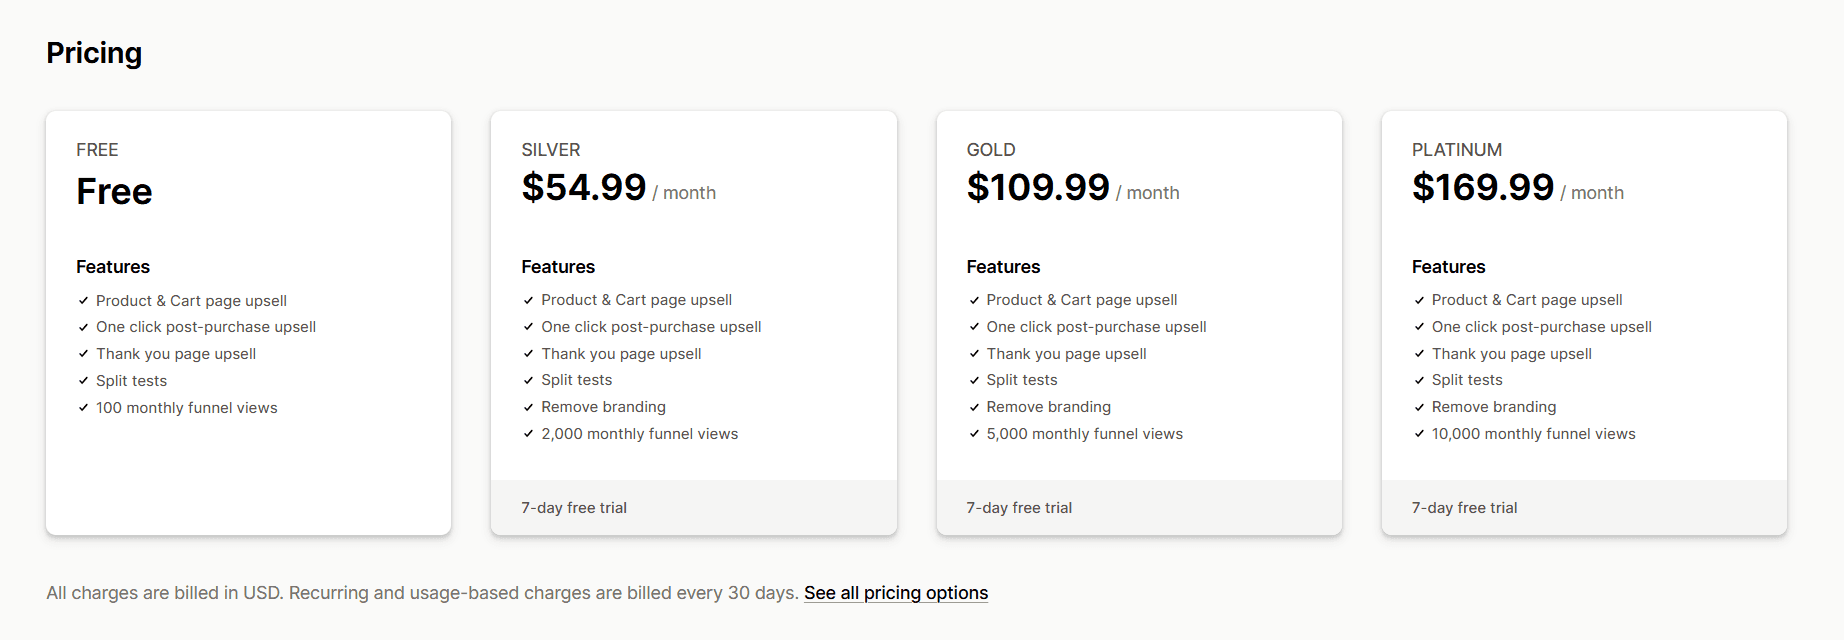Click the checkmark beside Thank you page upsell under Gold
1844x640 pixels.
(x=972, y=353)
